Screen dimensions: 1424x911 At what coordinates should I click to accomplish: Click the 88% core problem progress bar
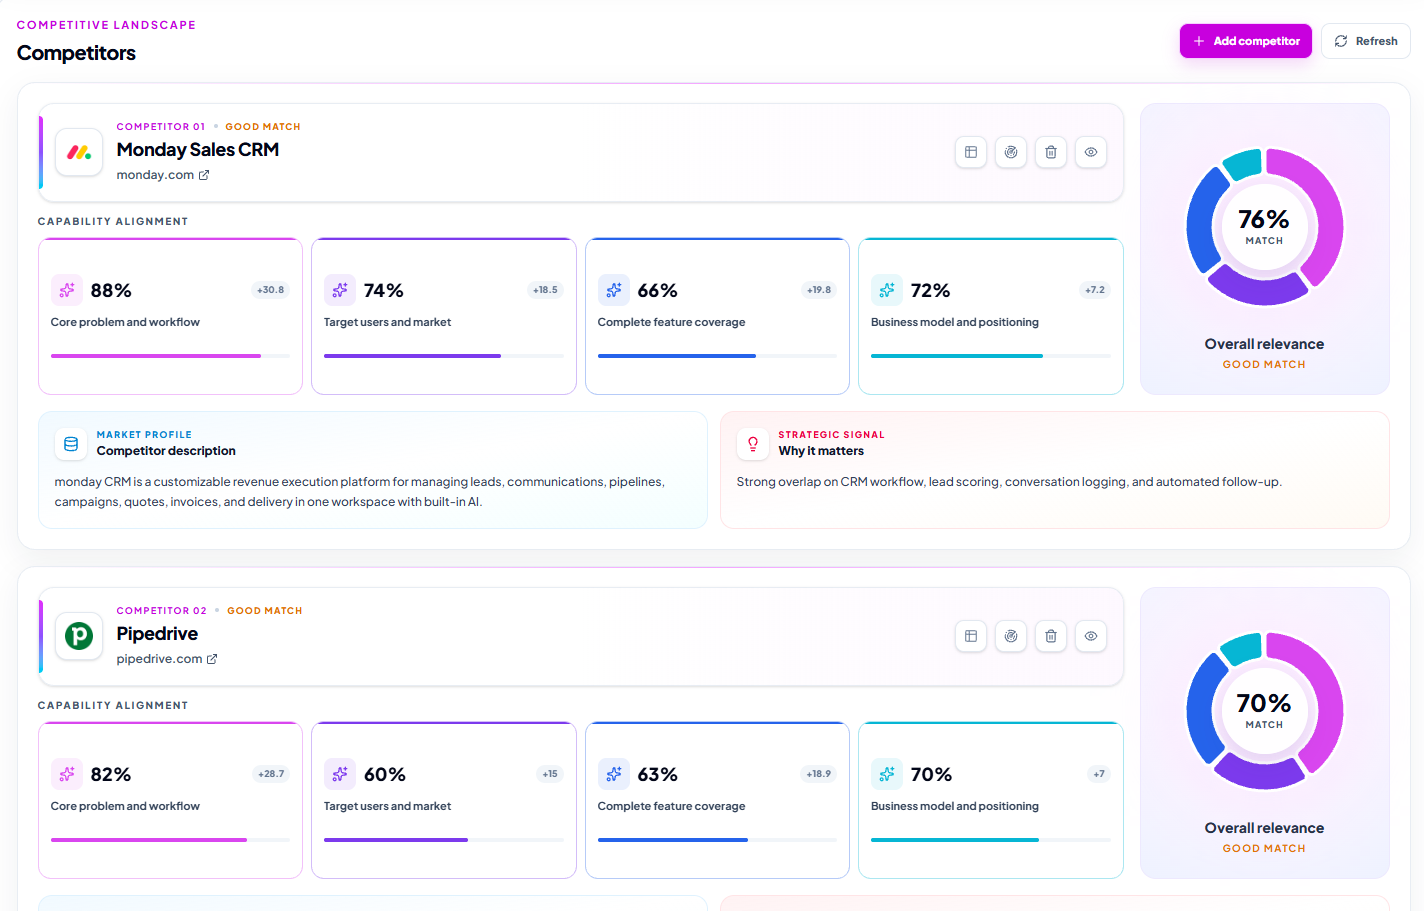(x=170, y=356)
